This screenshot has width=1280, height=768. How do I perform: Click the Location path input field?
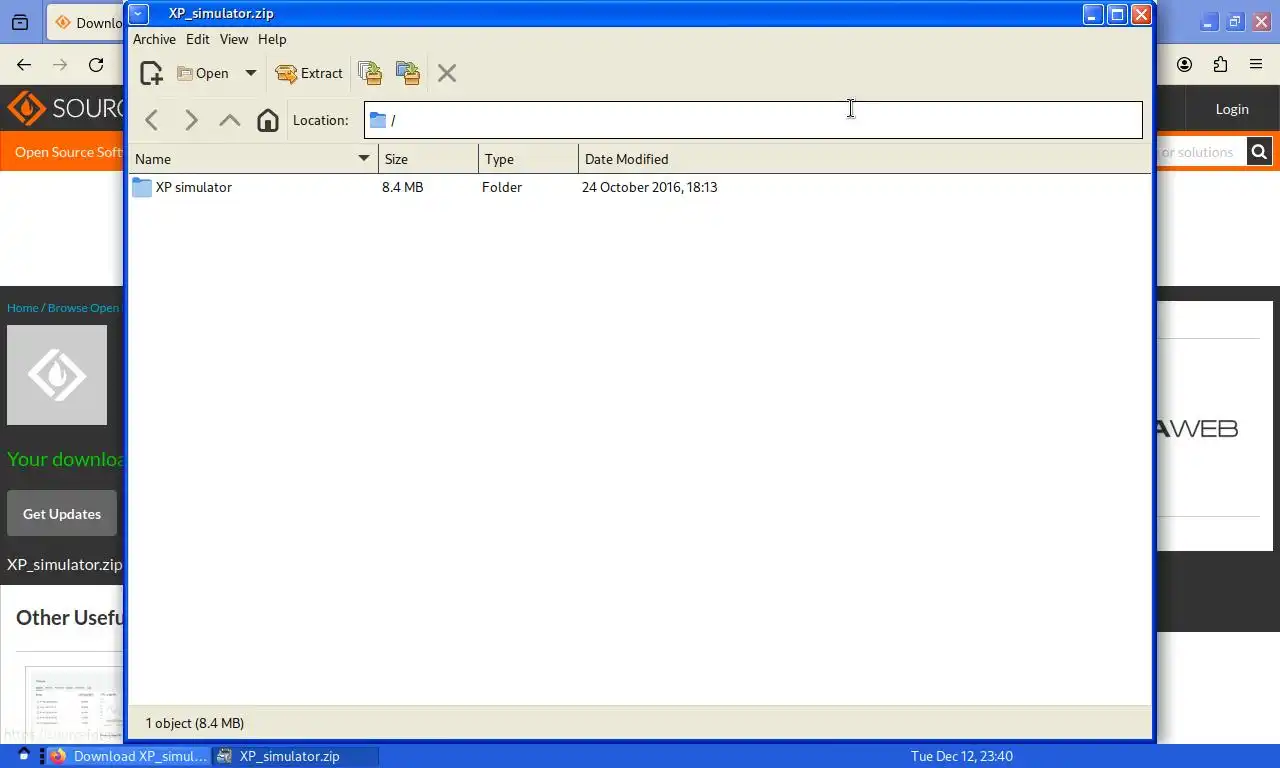[x=753, y=120]
